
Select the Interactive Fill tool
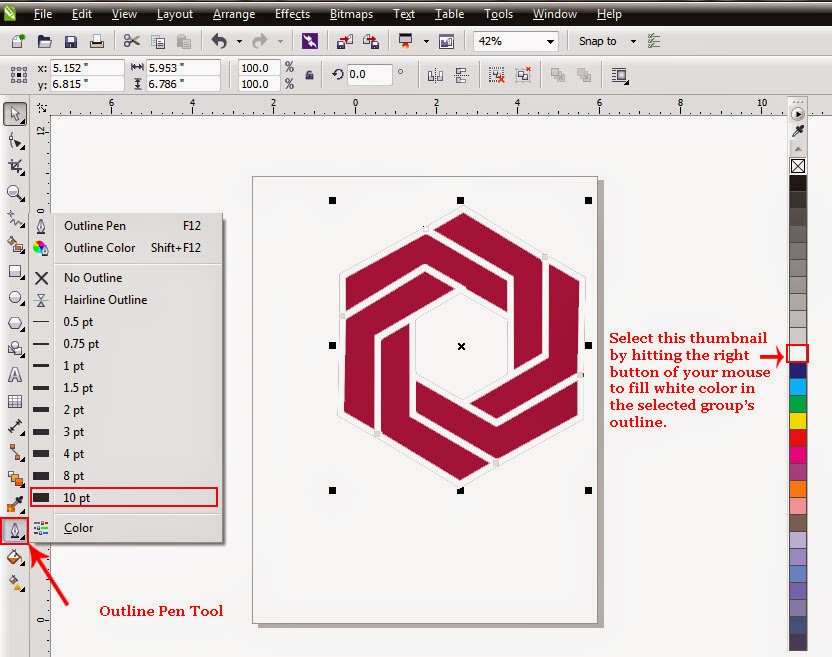point(13,580)
